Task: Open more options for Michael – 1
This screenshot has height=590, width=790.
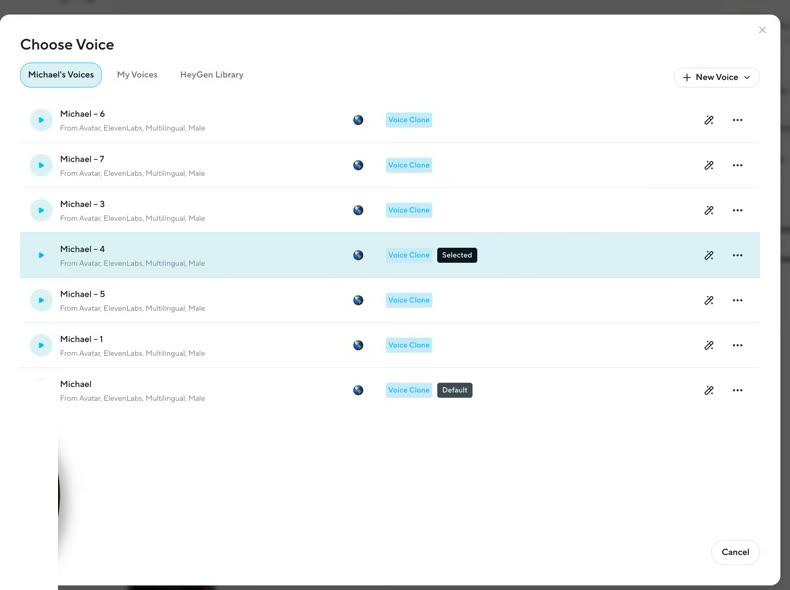Action: [738, 345]
